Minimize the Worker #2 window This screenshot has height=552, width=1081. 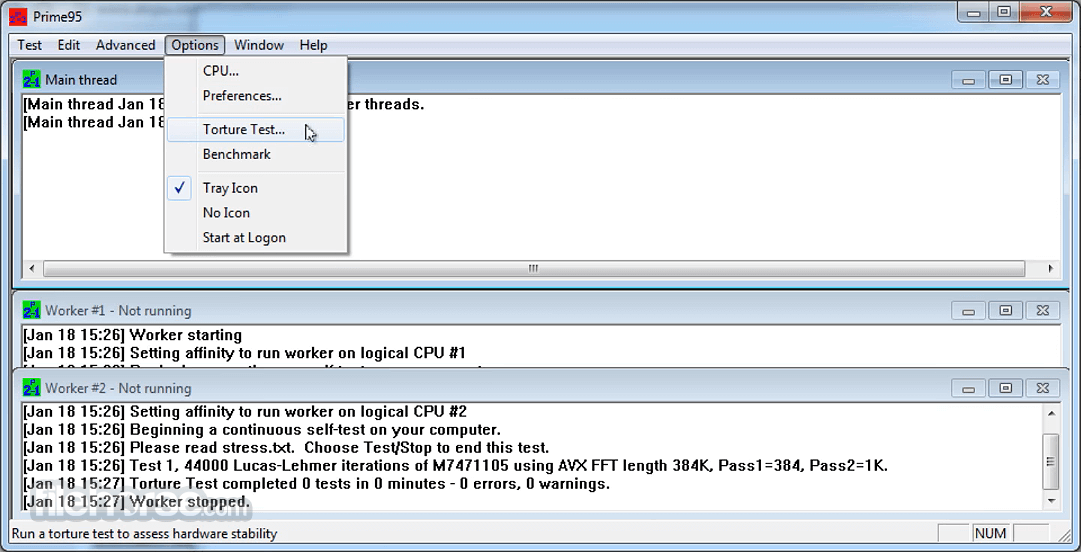[x=969, y=389]
